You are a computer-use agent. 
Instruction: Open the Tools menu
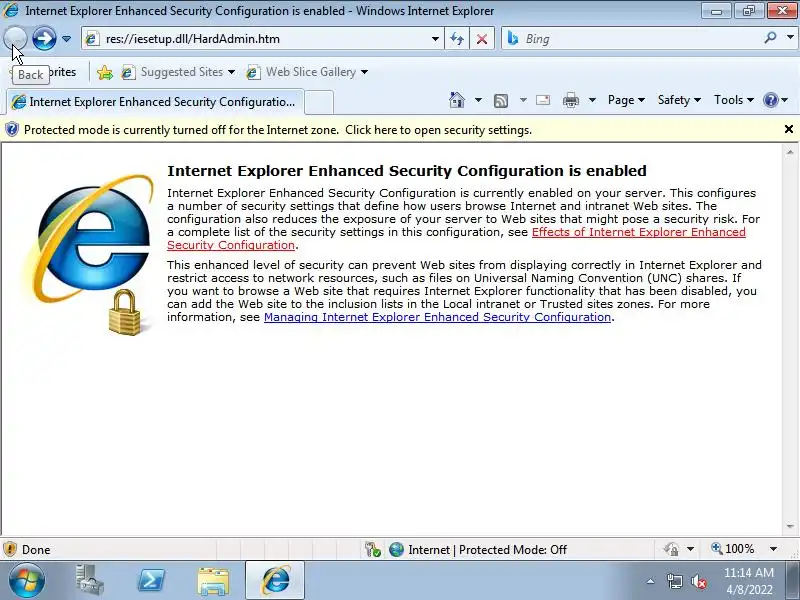coord(733,100)
